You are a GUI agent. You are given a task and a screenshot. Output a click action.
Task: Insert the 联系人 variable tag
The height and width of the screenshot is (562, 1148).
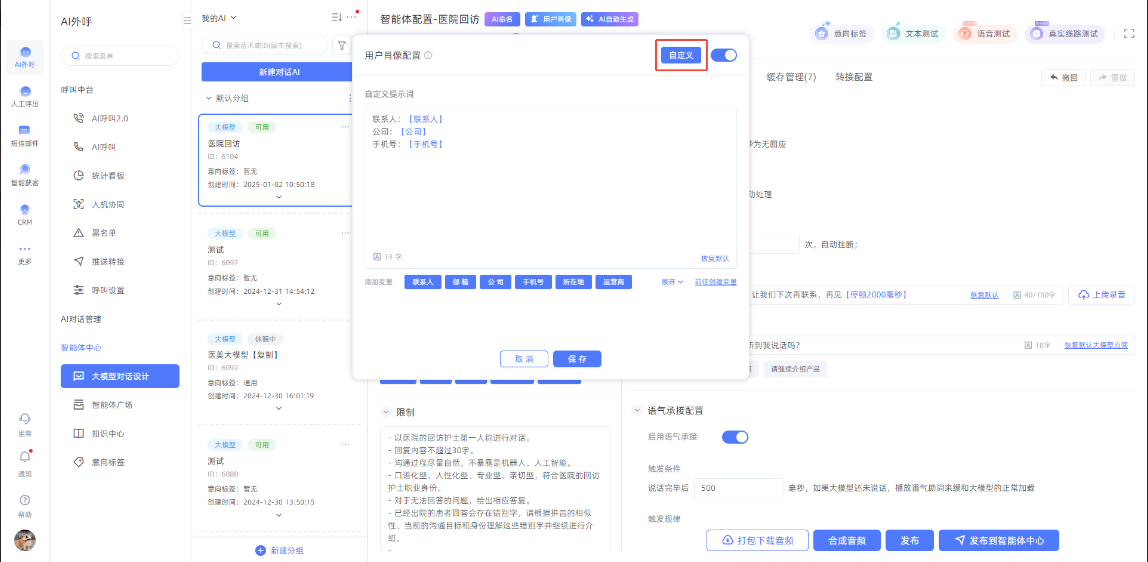422,282
